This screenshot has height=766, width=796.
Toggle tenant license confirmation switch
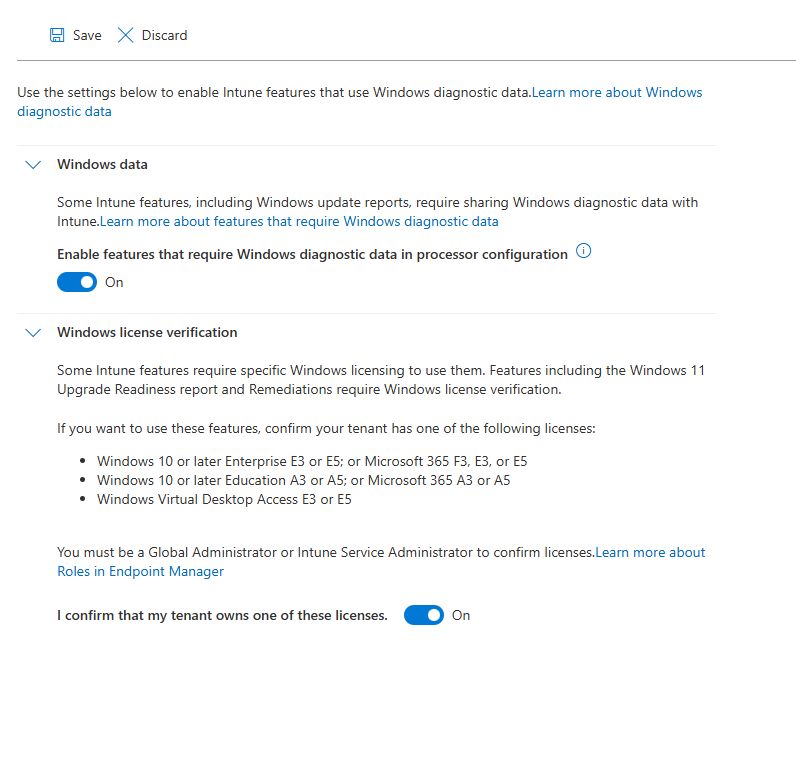[x=424, y=615]
